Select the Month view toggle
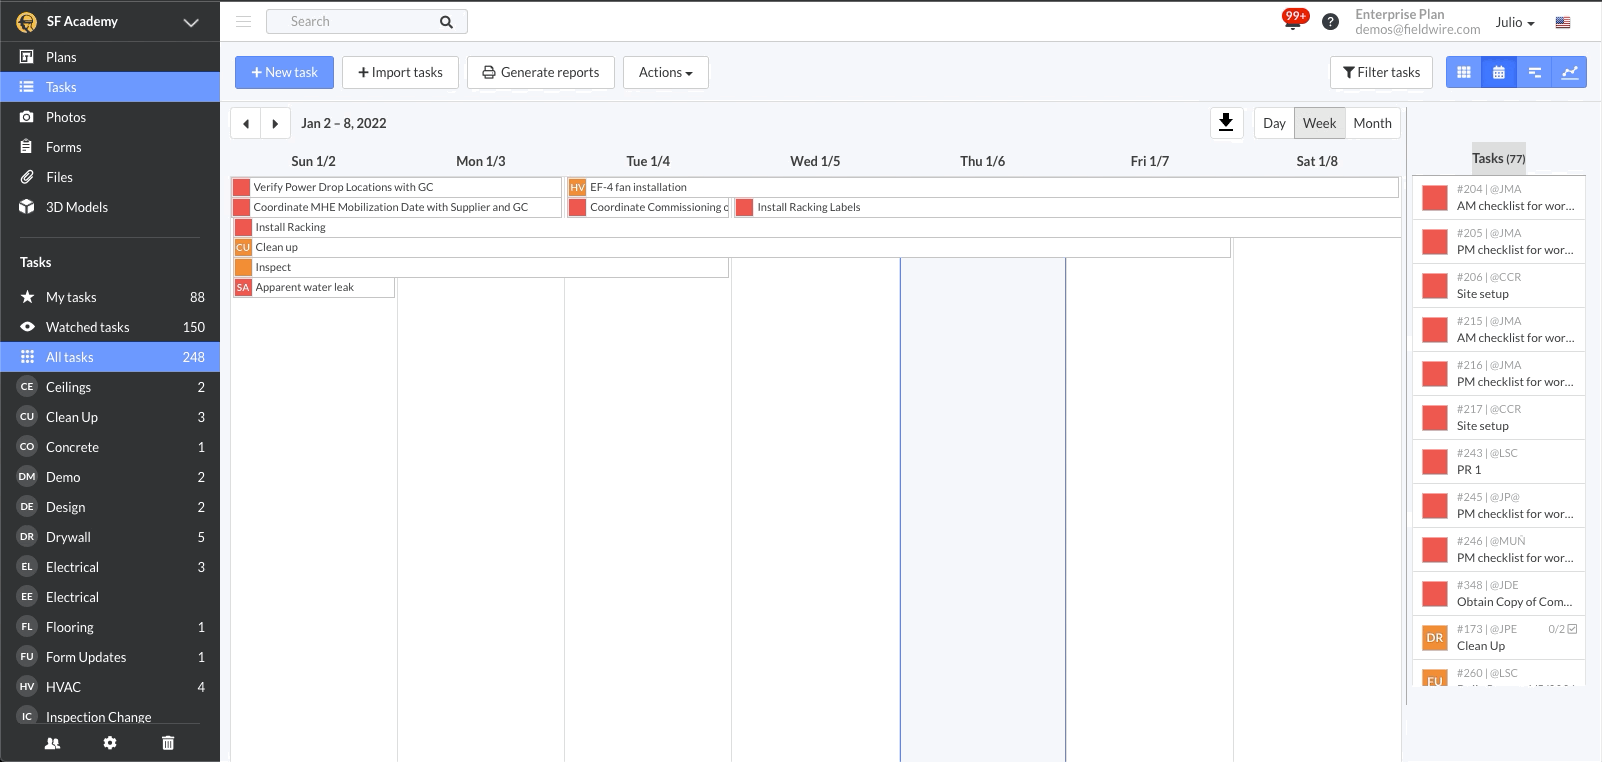Image resolution: width=1602 pixels, height=762 pixels. (1372, 123)
